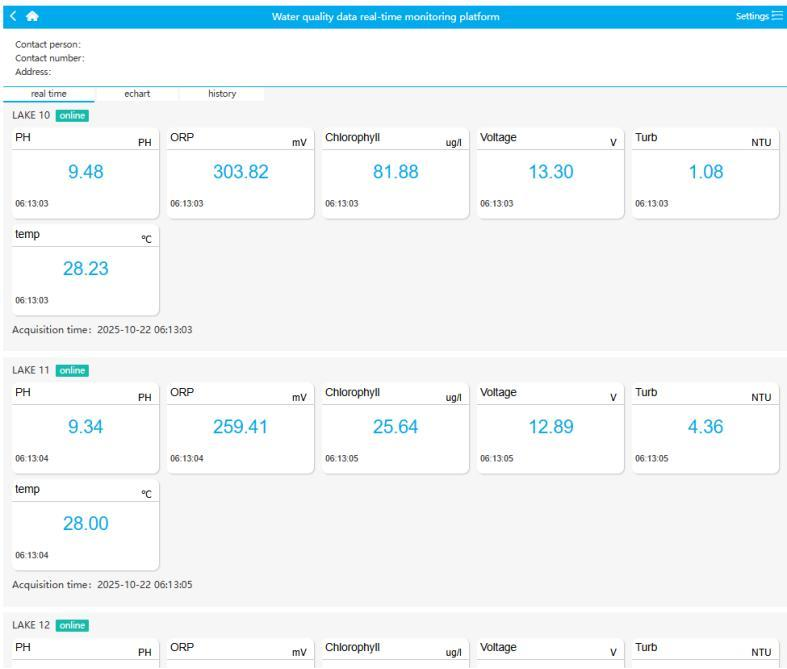Screen dimensions: 787x669
Task: Click acquisition time 2025-10-22 06:13:05
Action: pyautogui.click(x=145, y=585)
